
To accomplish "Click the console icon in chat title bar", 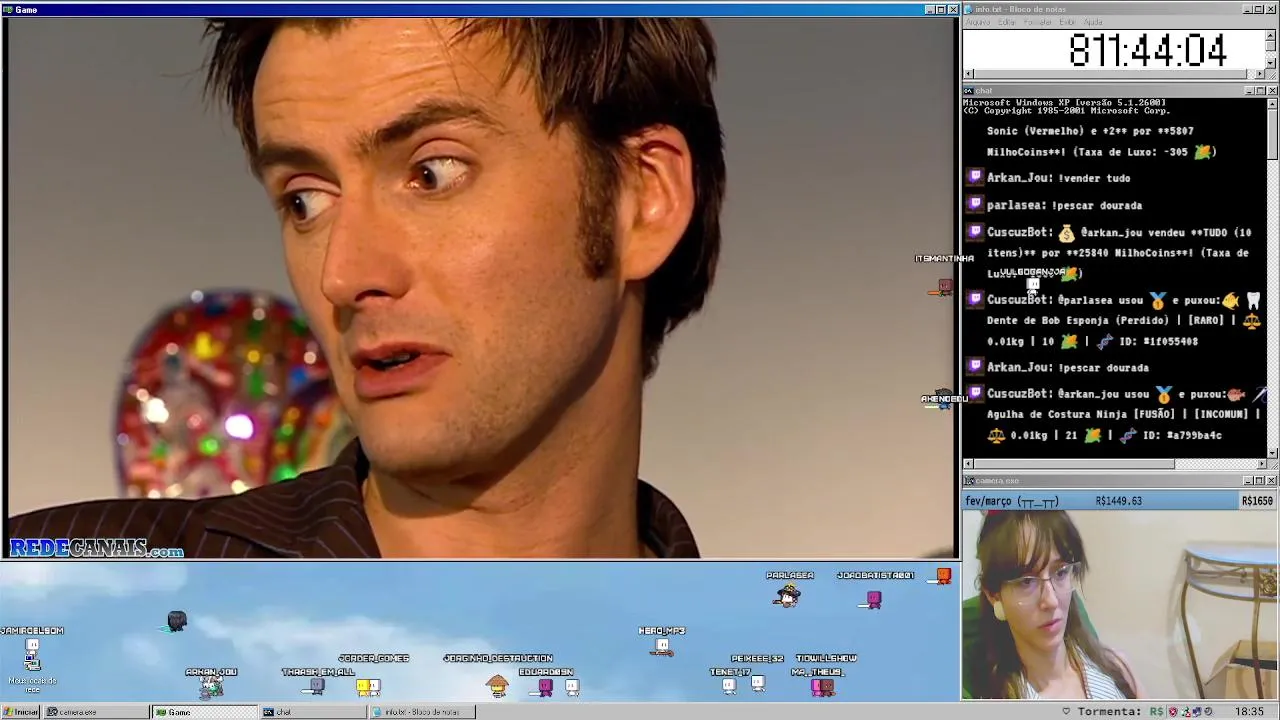I will tap(968, 91).
